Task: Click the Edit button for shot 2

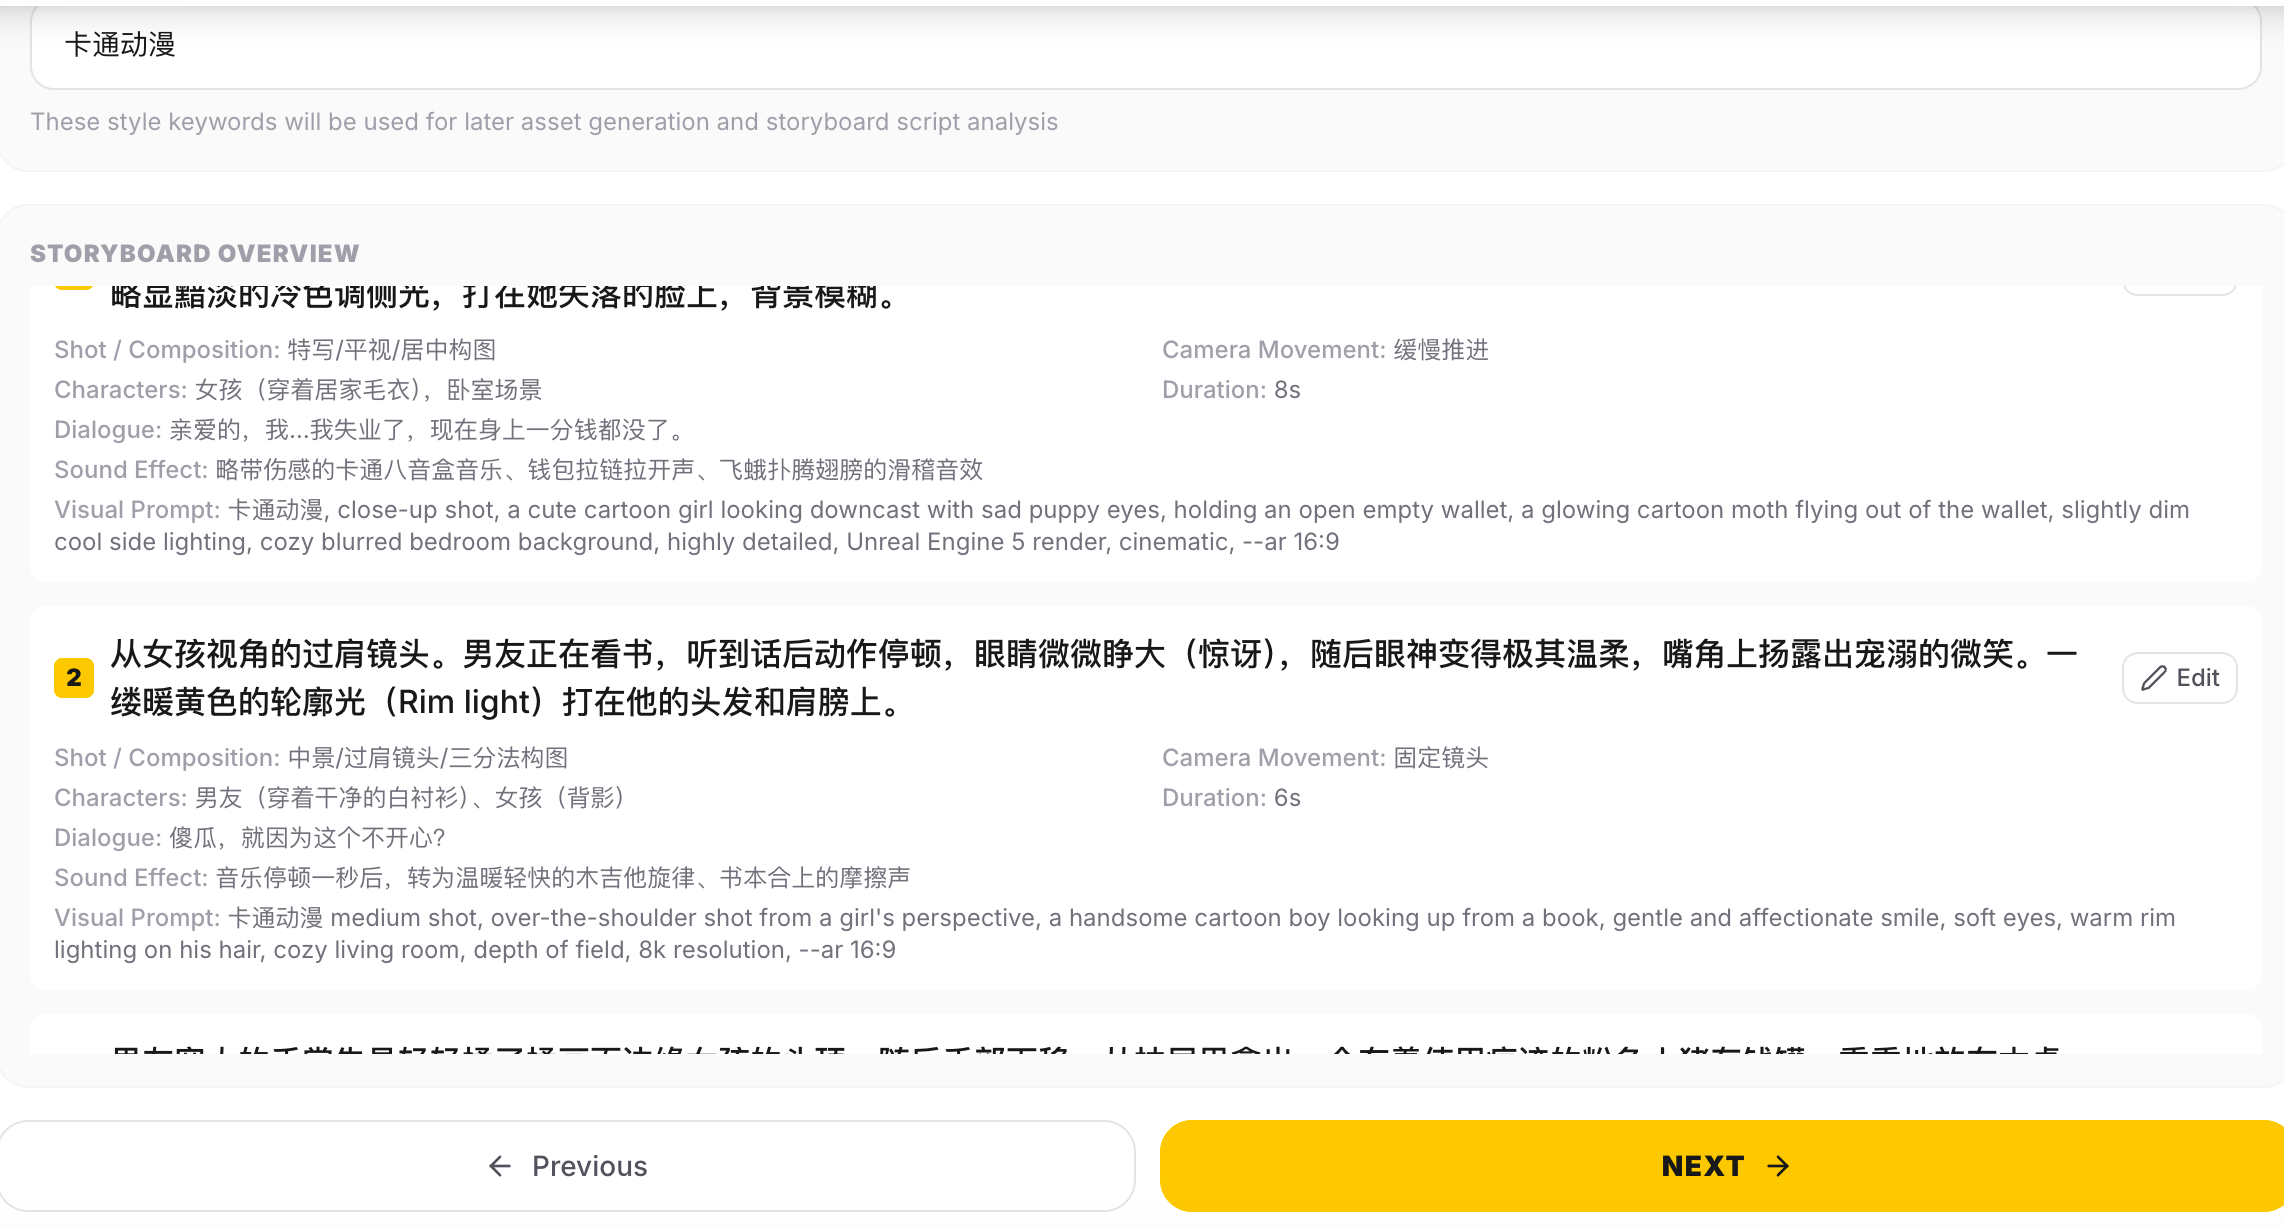Action: click(x=2179, y=678)
